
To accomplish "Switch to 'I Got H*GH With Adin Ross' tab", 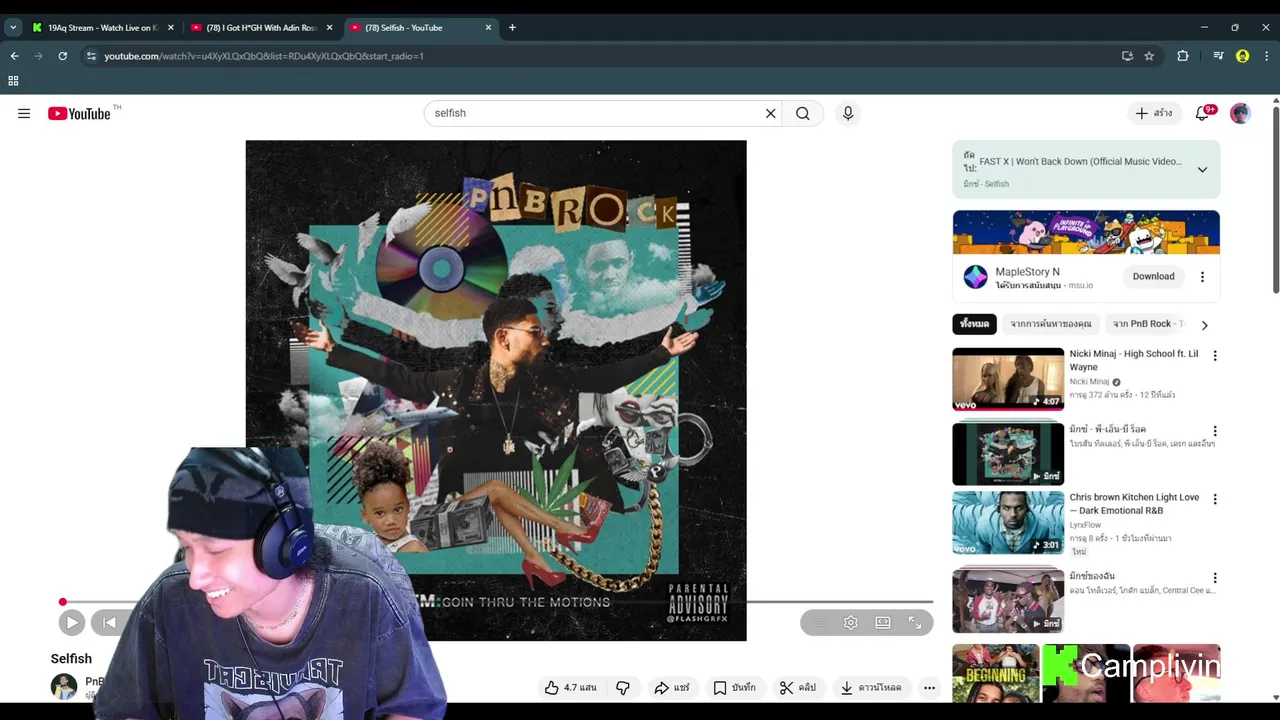I will (262, 28).
